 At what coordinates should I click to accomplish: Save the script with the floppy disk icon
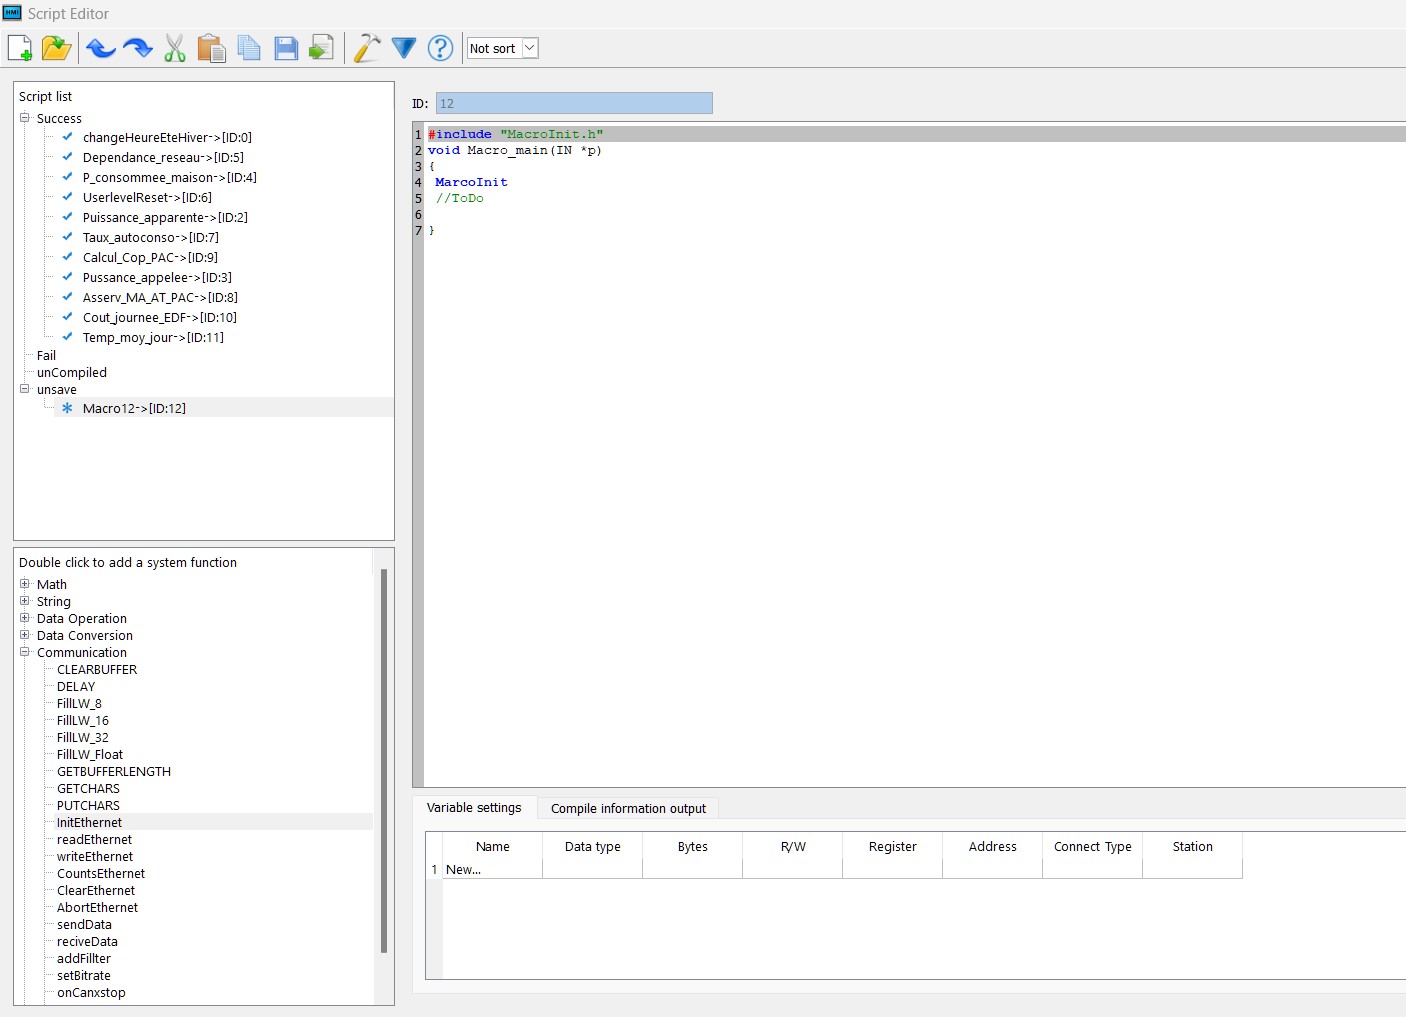286,48
